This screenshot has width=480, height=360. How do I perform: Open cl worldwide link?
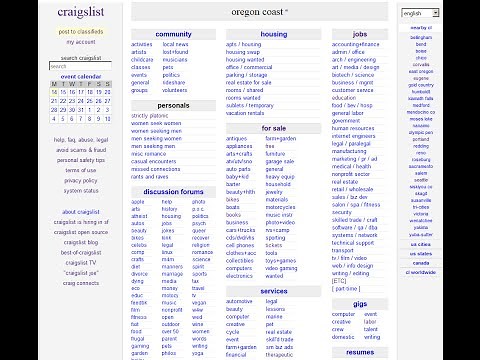coord(421,272)
